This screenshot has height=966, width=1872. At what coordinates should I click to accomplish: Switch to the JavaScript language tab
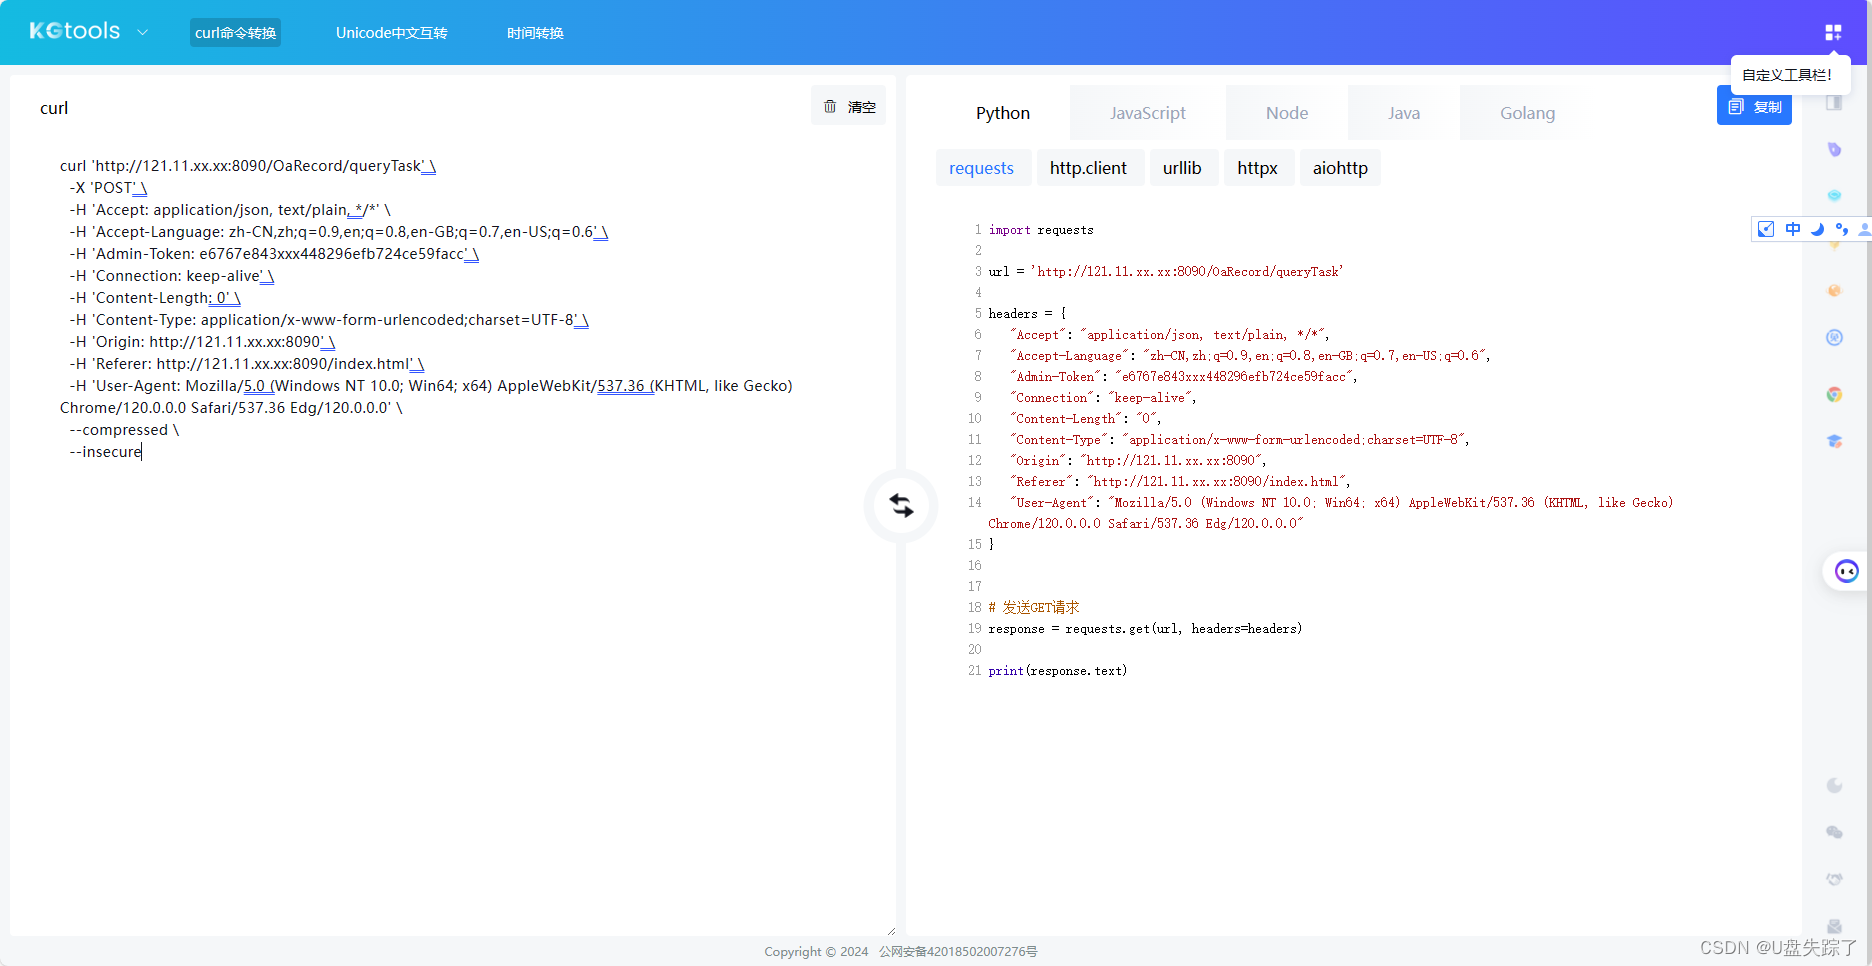pyautogui.click(x=1148, y=113)
